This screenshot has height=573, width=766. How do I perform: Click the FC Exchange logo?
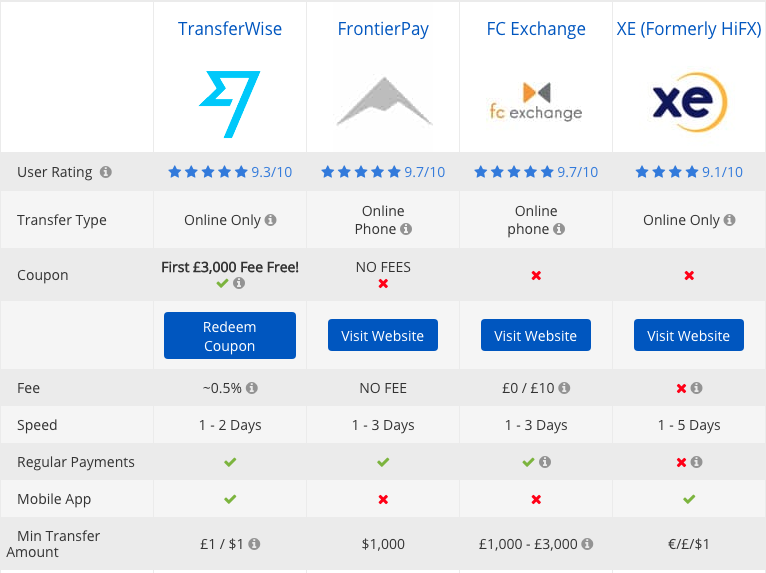[536, 102]
